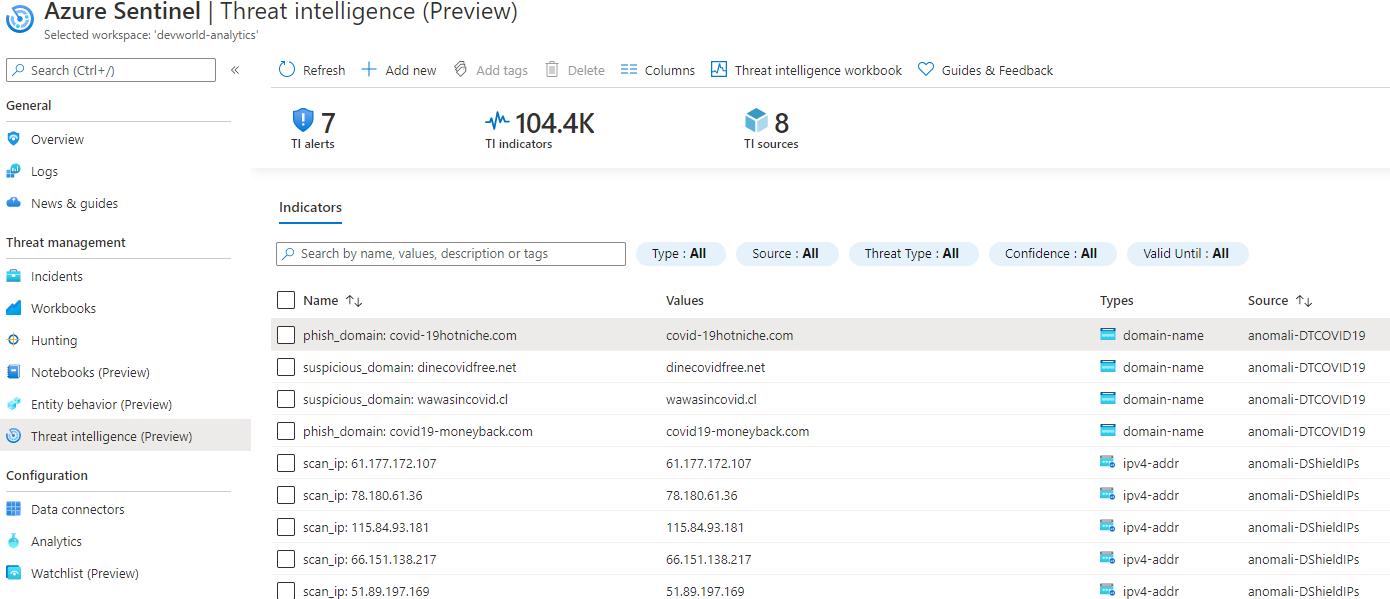
Task: Click the Refresh button label
Action: coord(324,70)
